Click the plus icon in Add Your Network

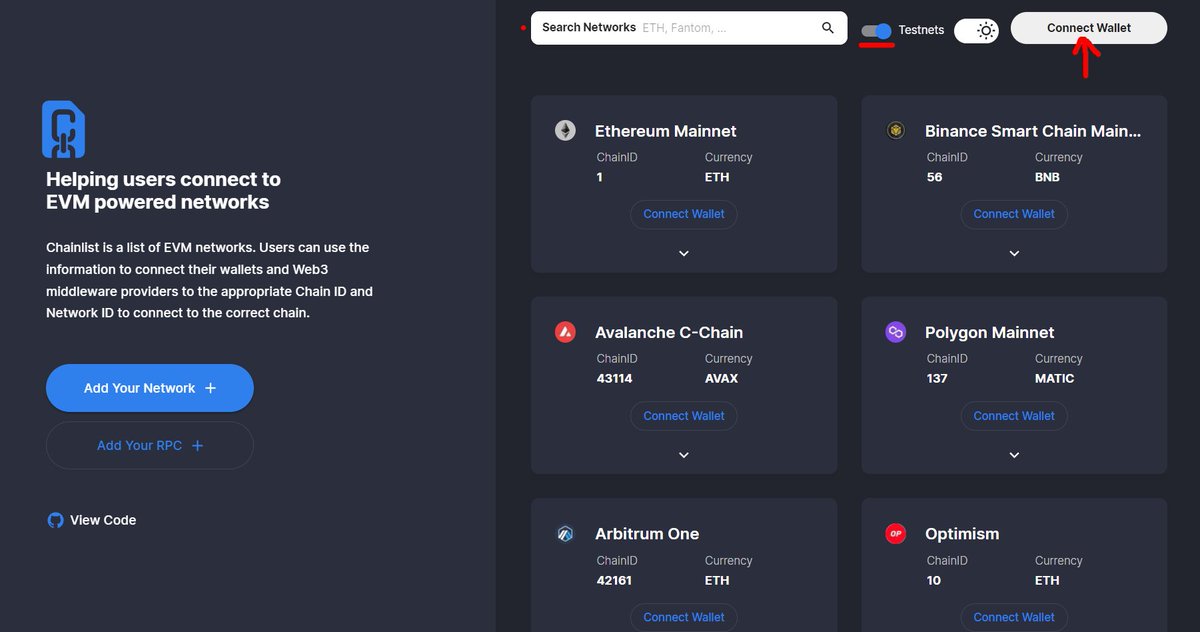click(210, 388)
